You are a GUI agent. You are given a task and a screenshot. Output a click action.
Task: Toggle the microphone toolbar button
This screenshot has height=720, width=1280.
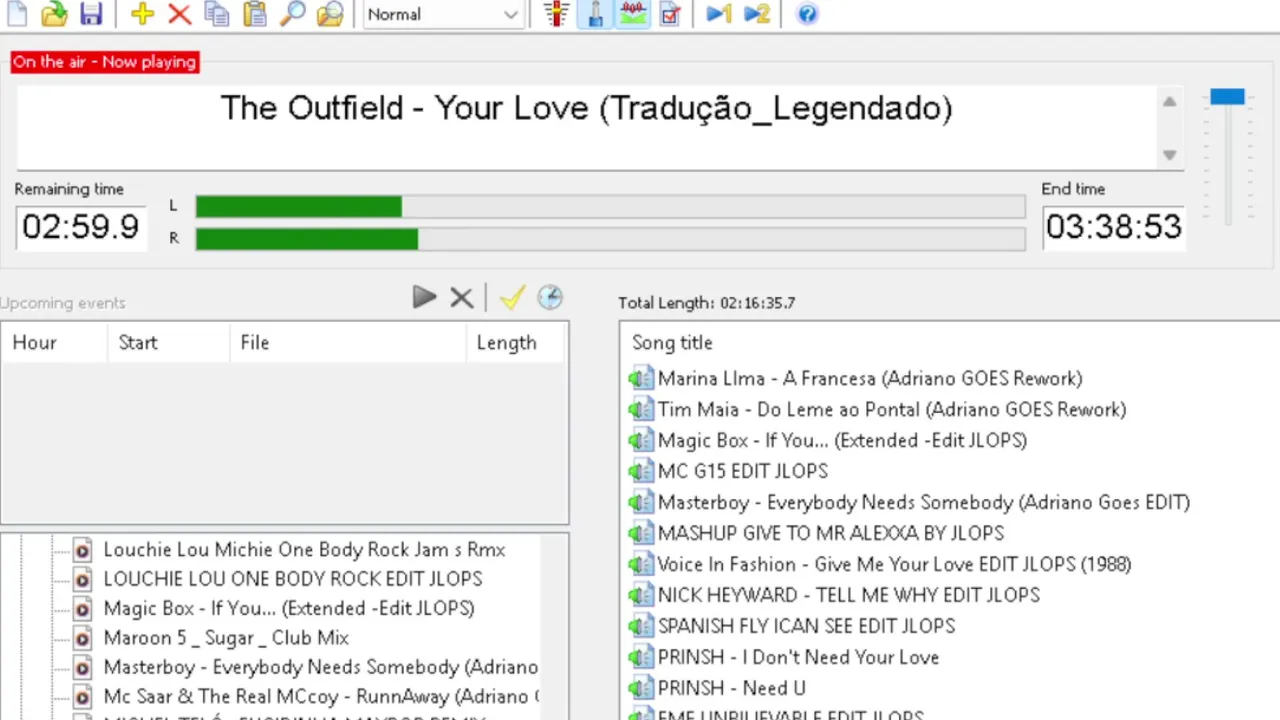click(x=595, y=14)
